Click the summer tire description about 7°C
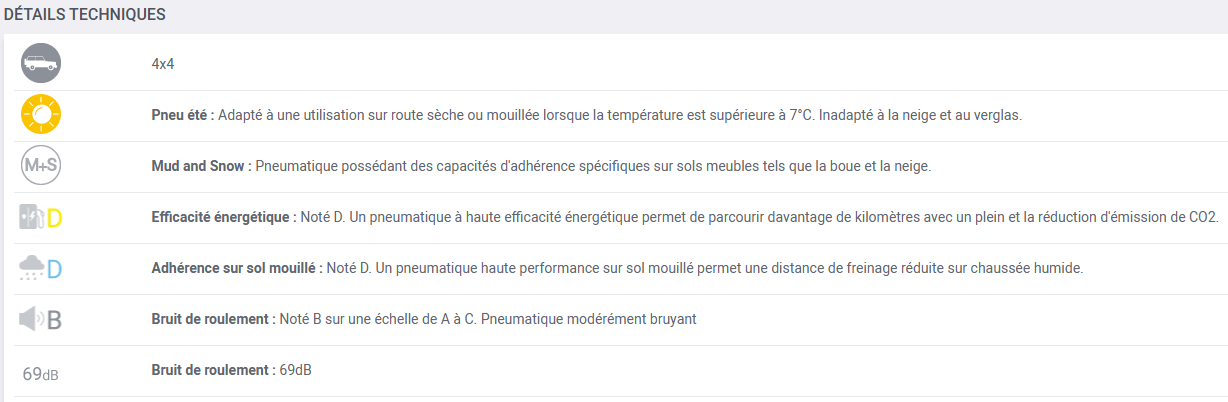This screenshot has height=402, width=1228. point(620,115)
